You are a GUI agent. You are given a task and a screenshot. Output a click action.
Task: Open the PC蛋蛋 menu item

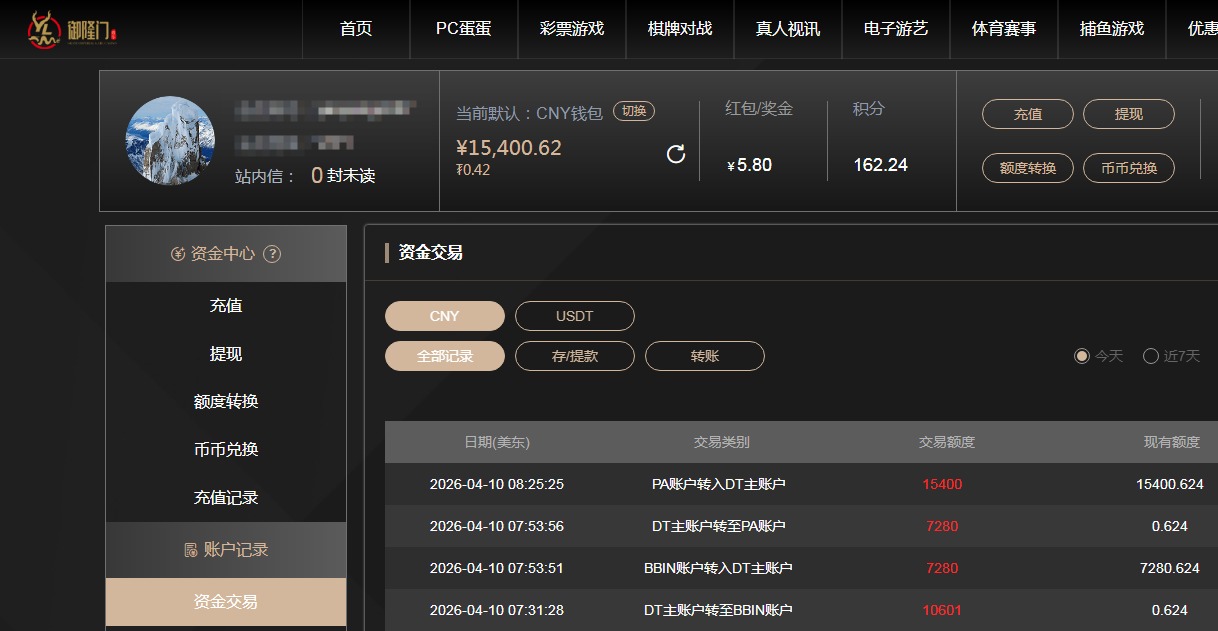(x=463, y=29)
